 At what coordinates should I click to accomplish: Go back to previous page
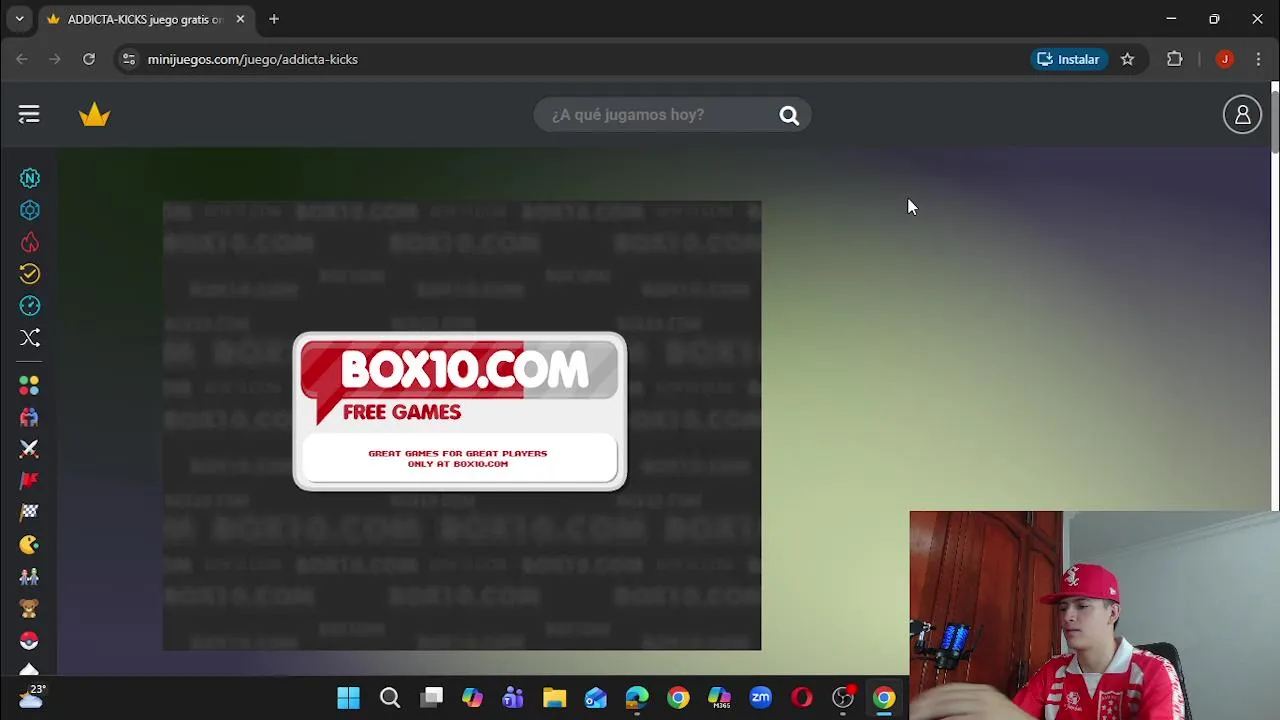click(22, 59)
